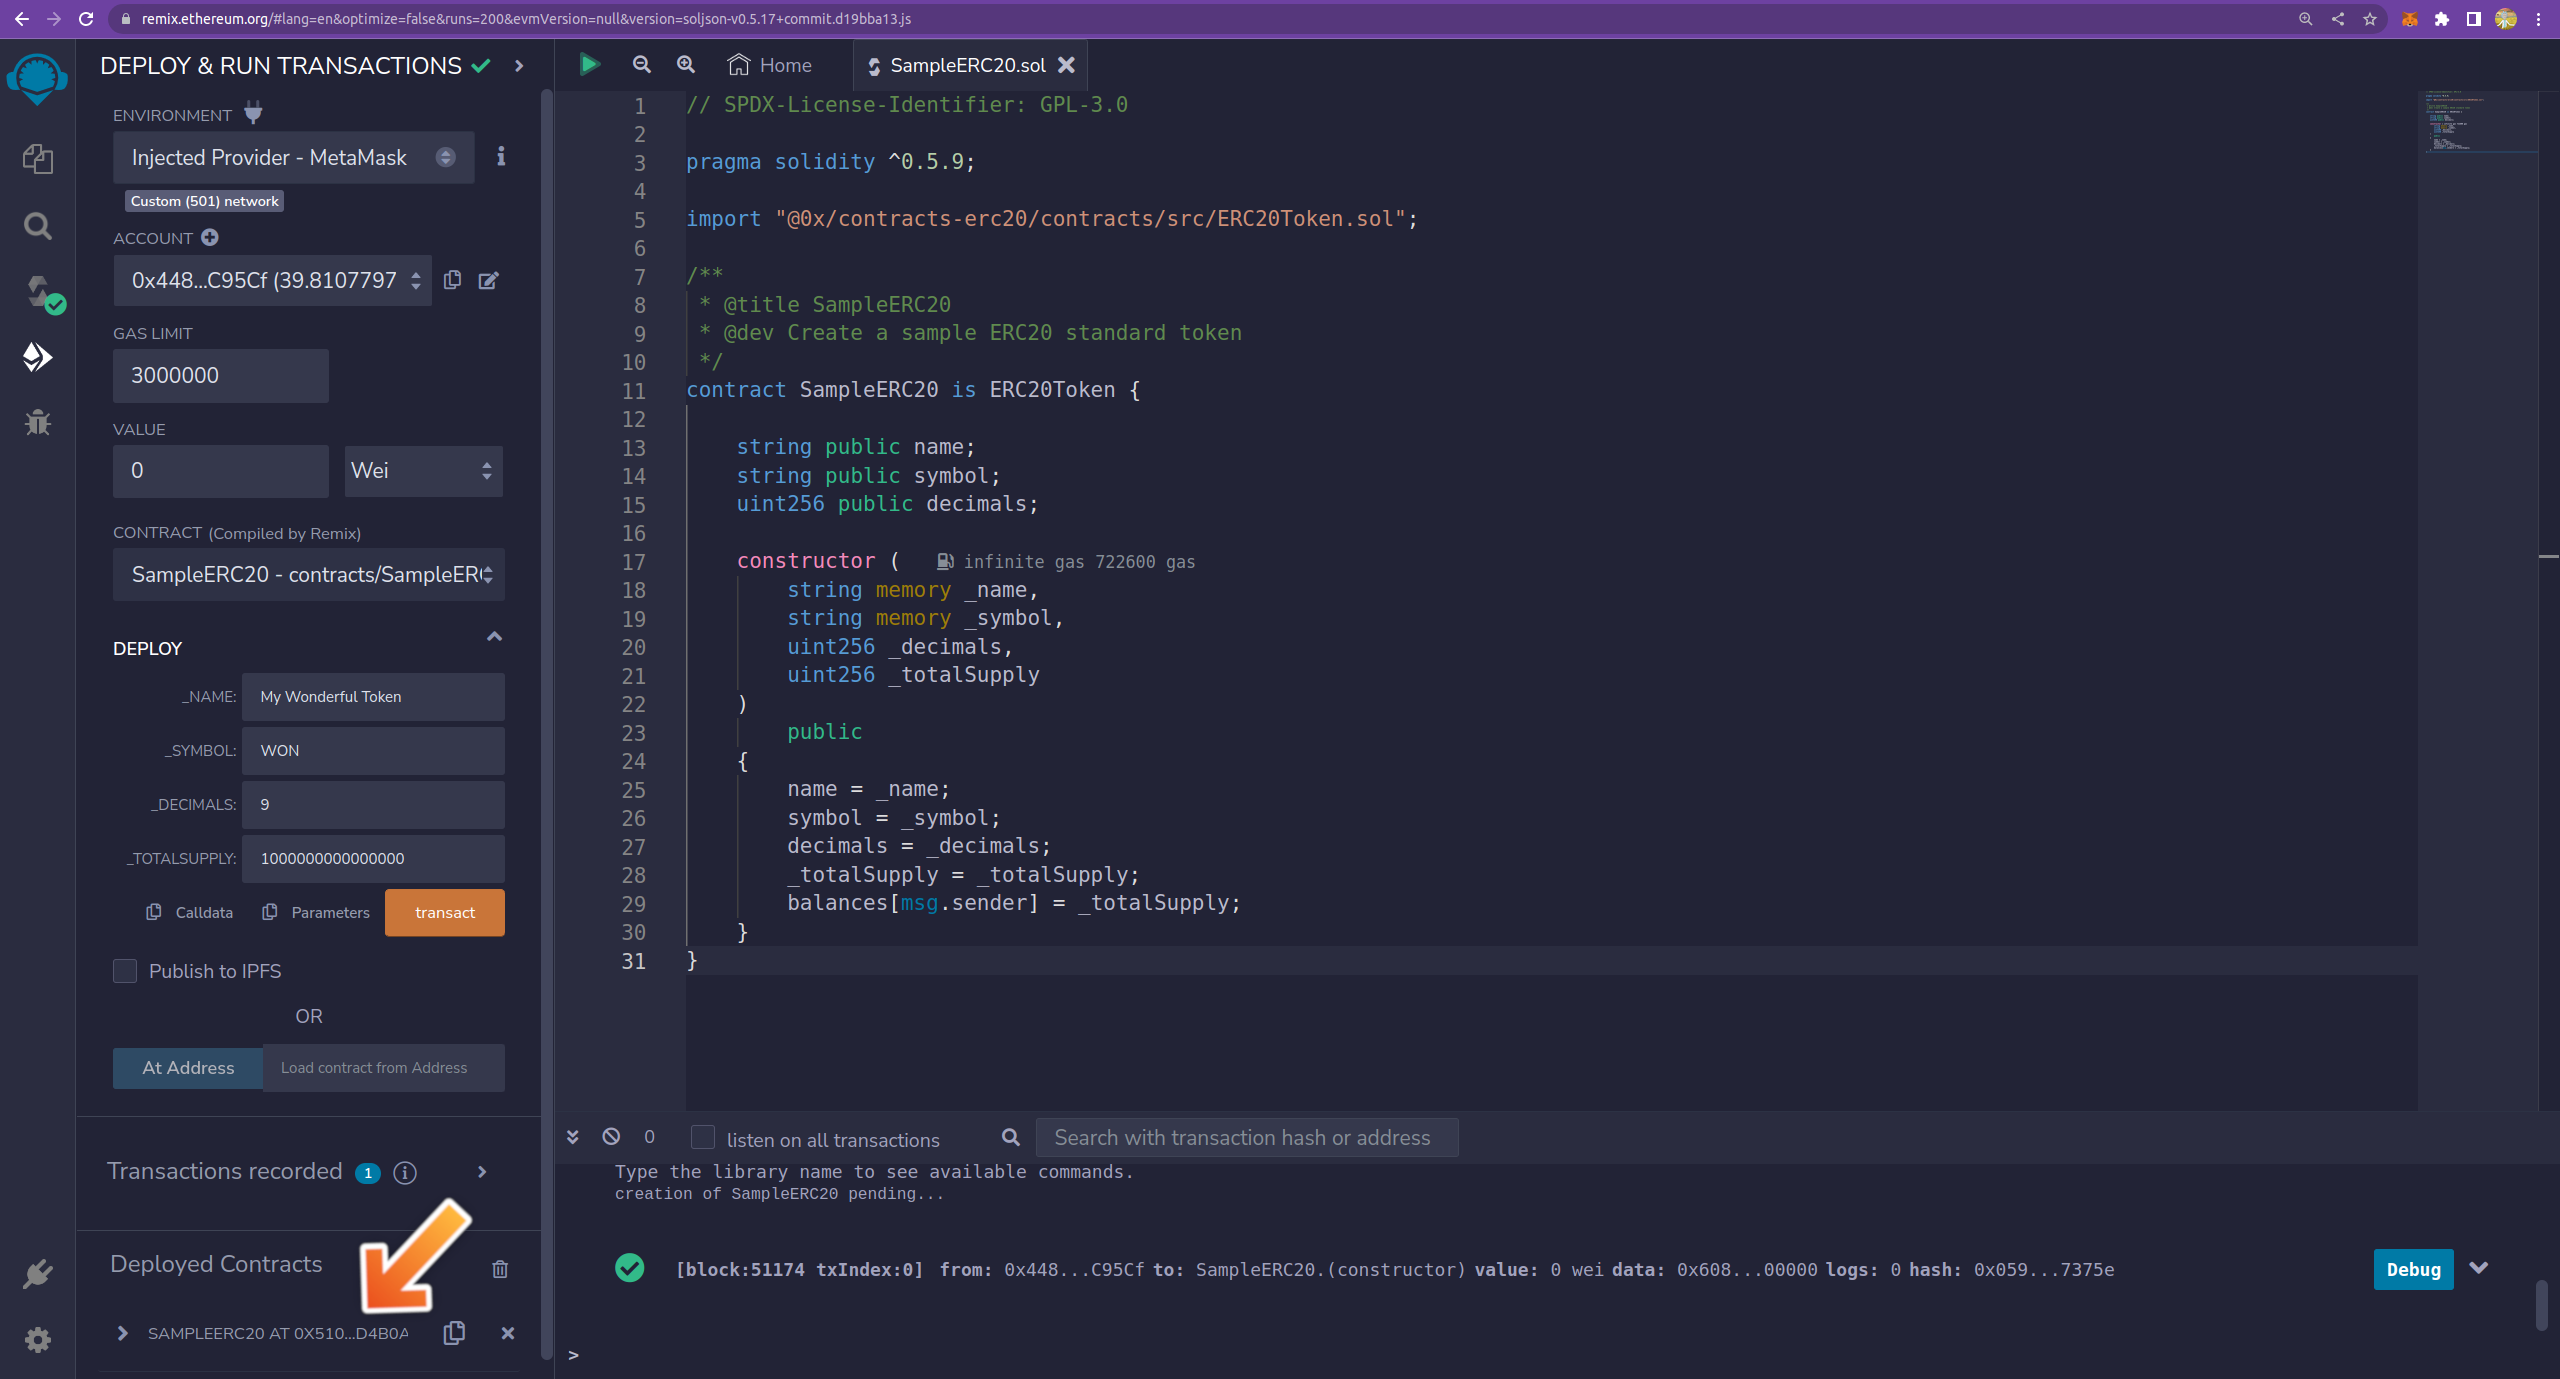
Task: Open the Wei unit dropdown
Action: [x=423, y=471]
